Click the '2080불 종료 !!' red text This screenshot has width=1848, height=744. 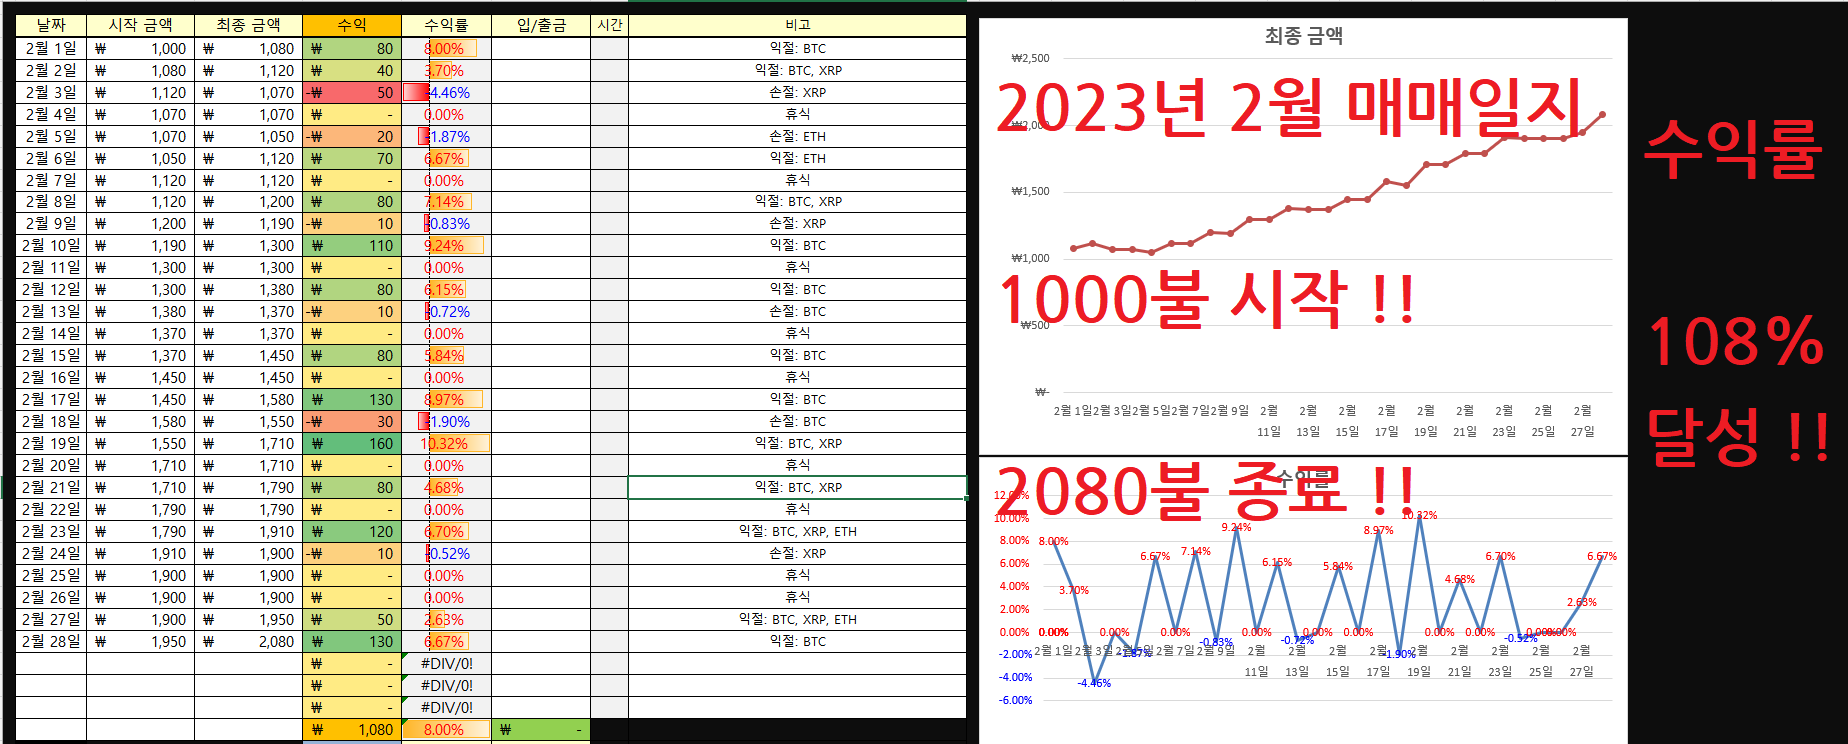(1204, 491)
